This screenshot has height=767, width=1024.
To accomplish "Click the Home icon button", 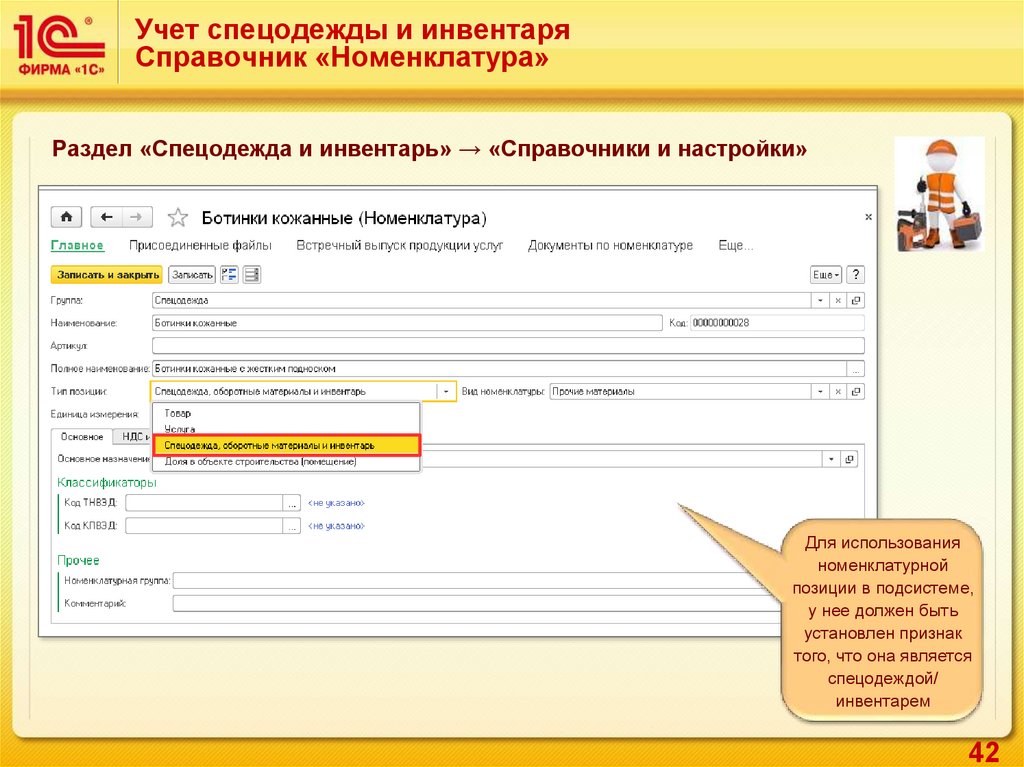I will click(x=66, y=217).
